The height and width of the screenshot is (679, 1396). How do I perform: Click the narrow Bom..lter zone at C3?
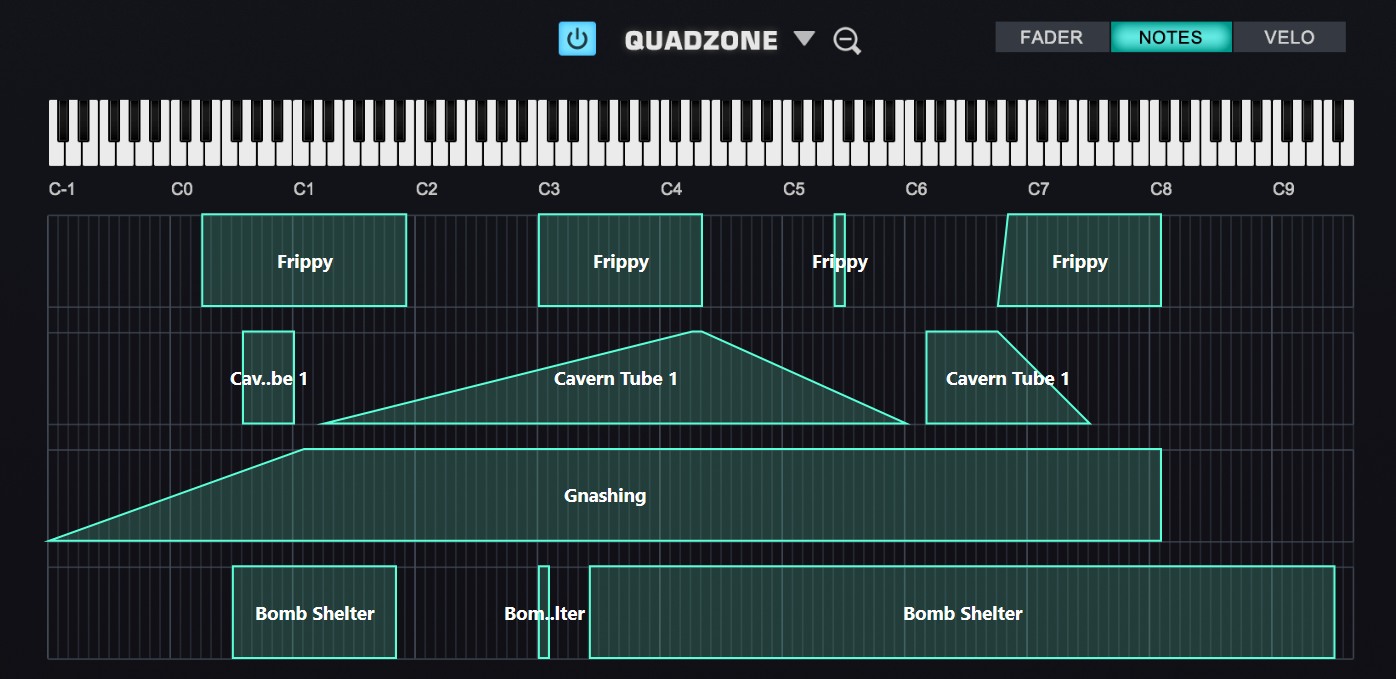pyautogui.click(x=544, y=613)
